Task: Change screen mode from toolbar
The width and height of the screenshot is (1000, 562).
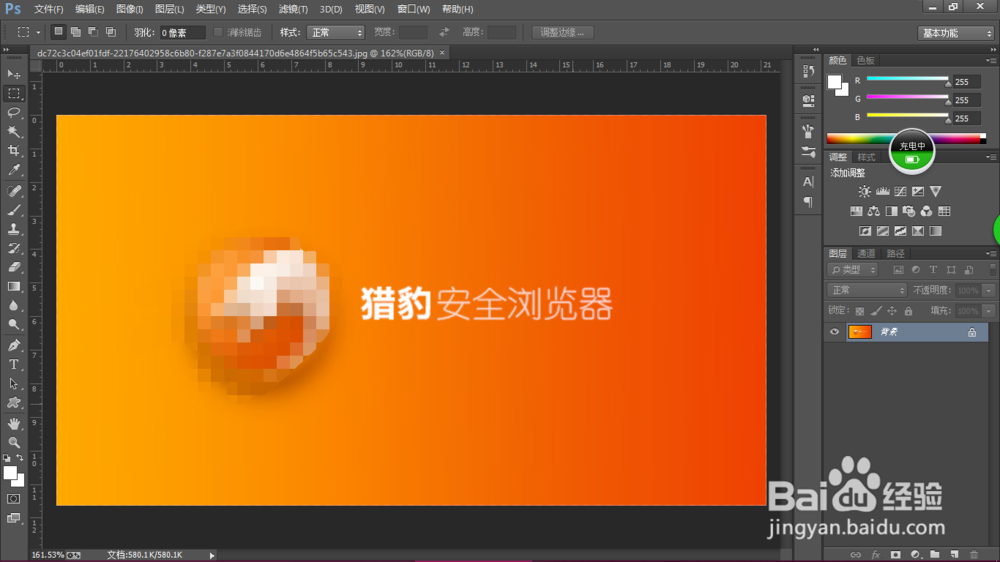Action: [13, 518]
